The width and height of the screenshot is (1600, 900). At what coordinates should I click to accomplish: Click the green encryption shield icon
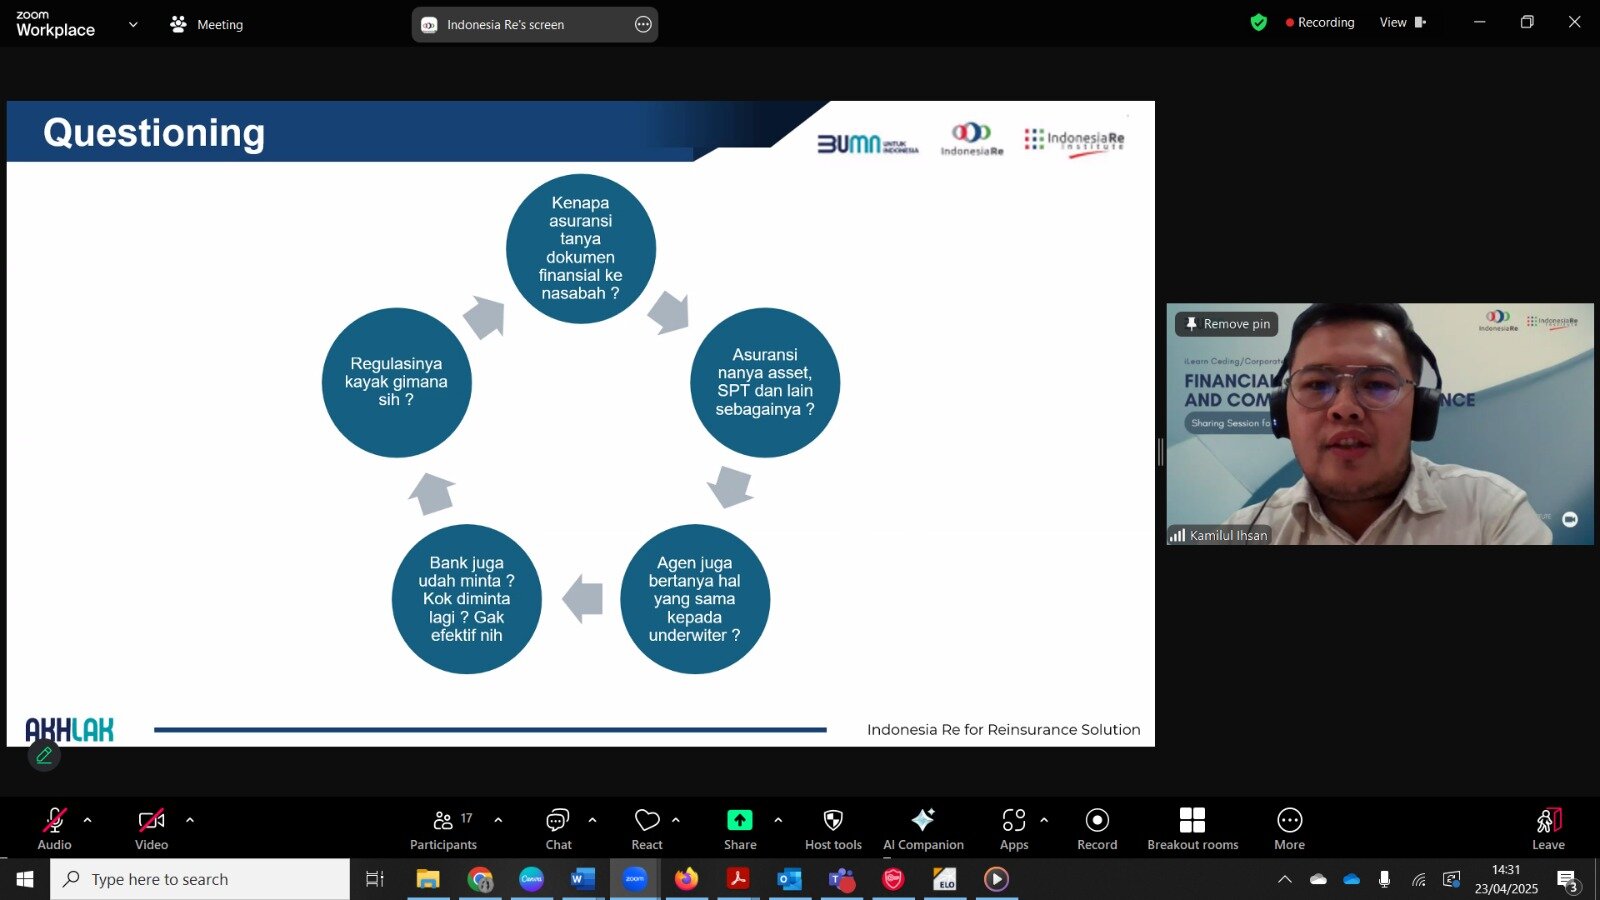pyautogui.click(x=1259, y=22)
